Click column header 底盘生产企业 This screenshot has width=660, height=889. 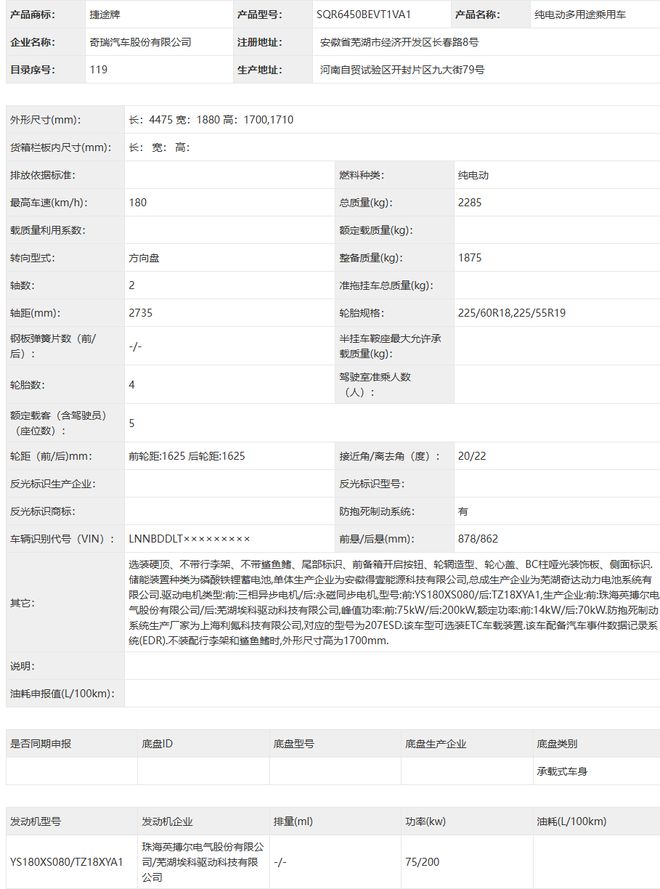point(435,743)
